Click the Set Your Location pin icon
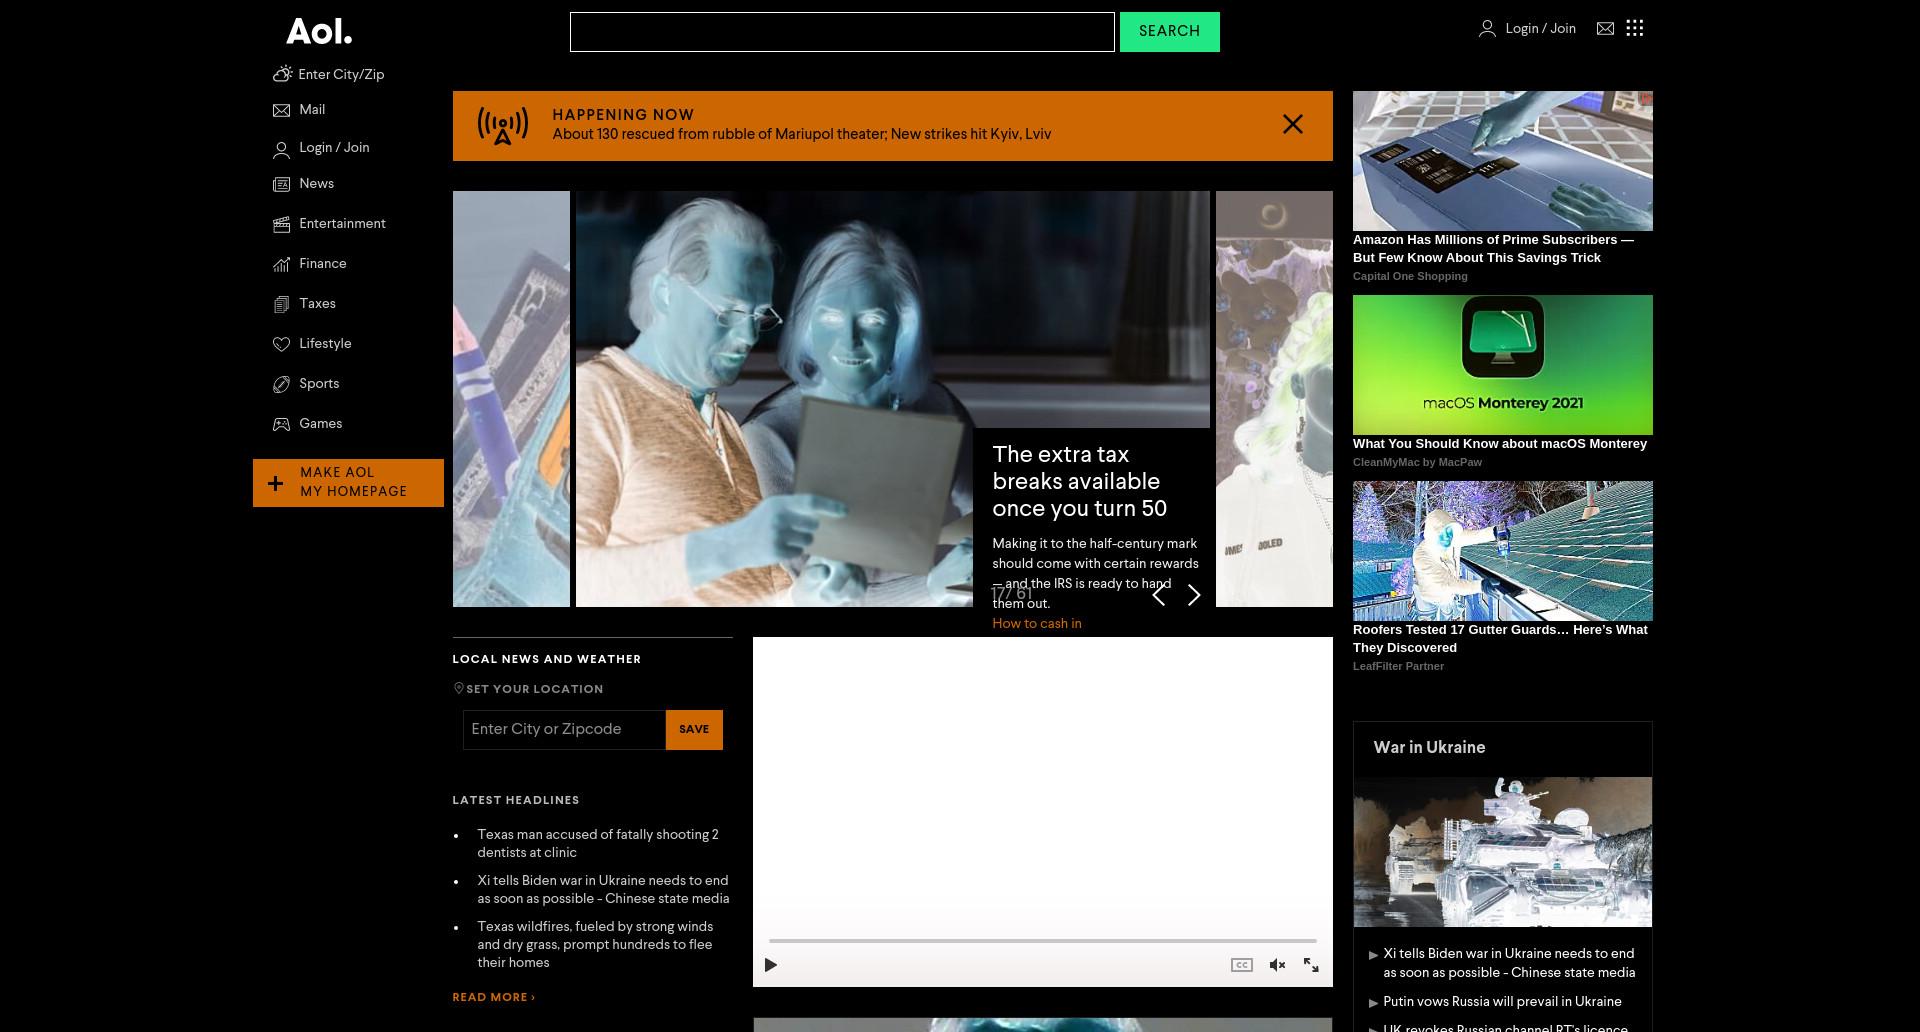1920x1032 pixels. click(459, 689)
